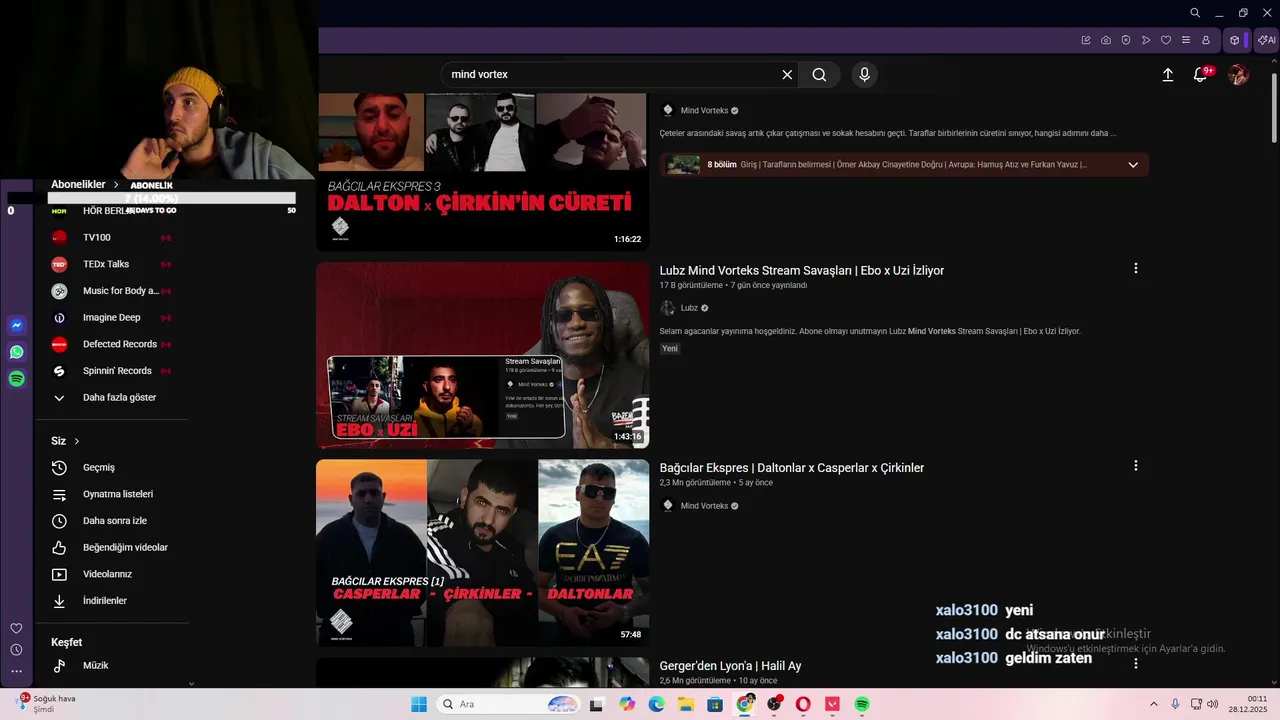Open File Explorer from the taskbar
This screenshot has height=720, width=1280.
tap(686, 704)
